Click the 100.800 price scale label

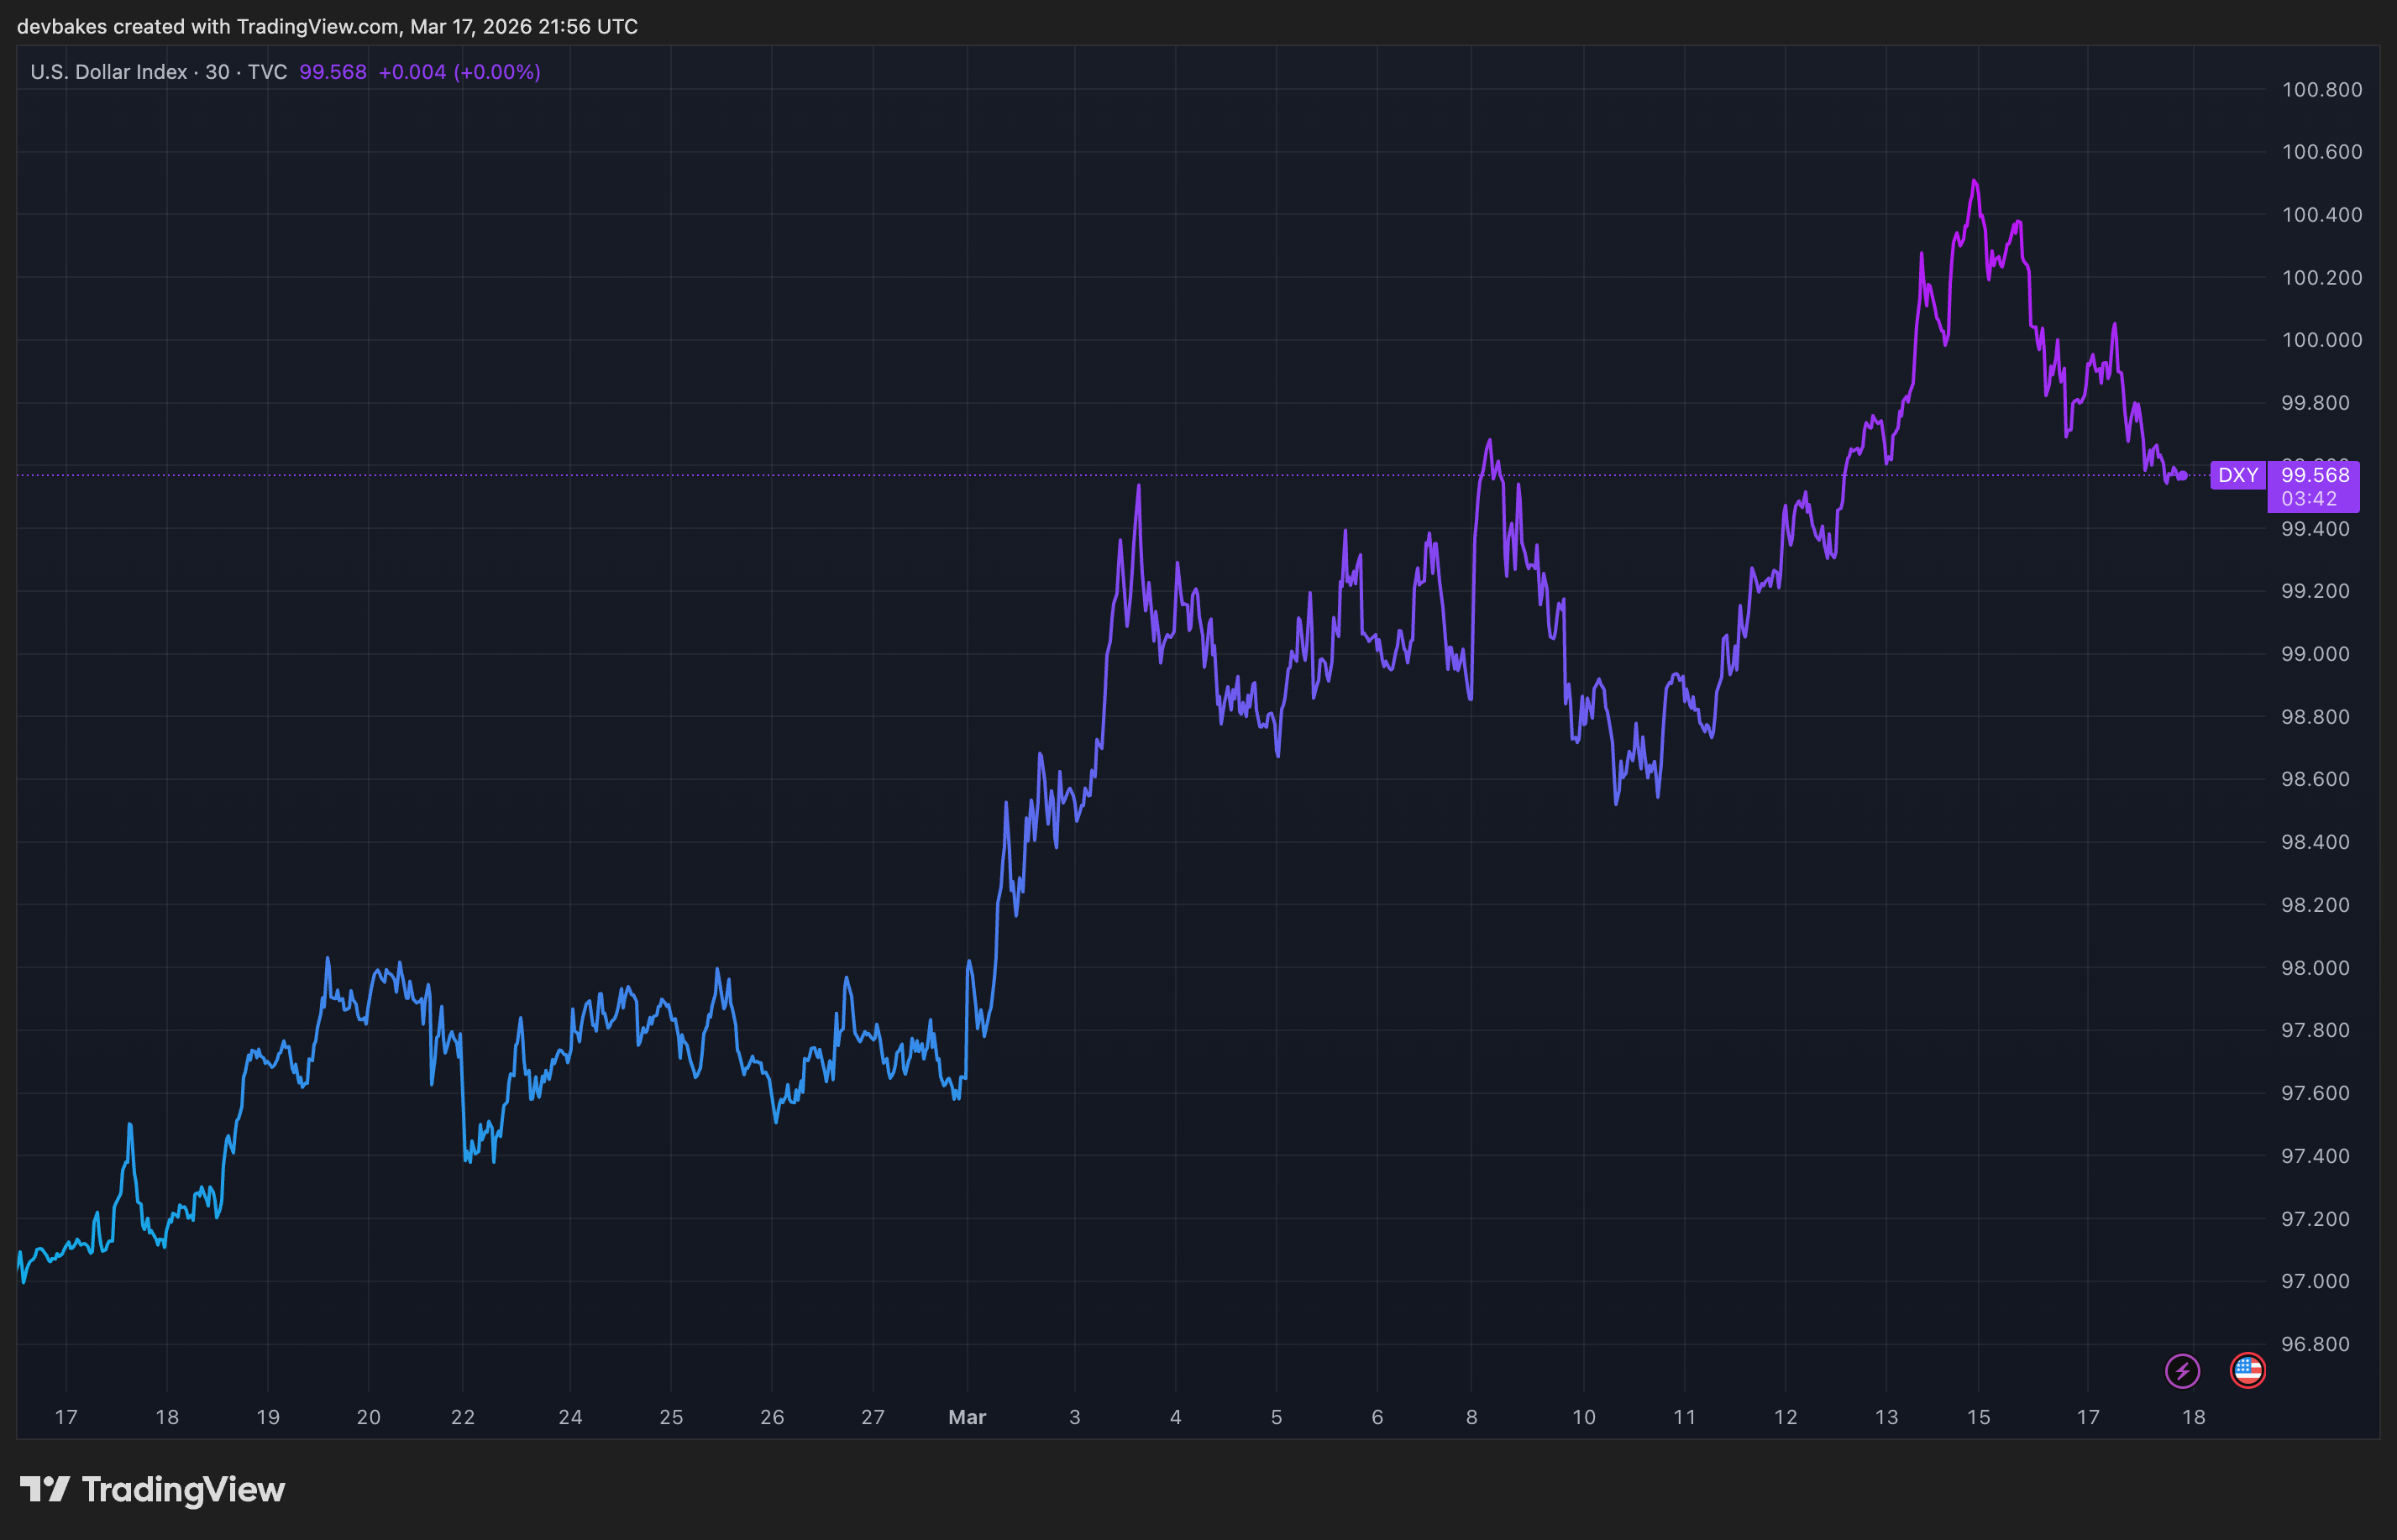(x=2321, y=90)
